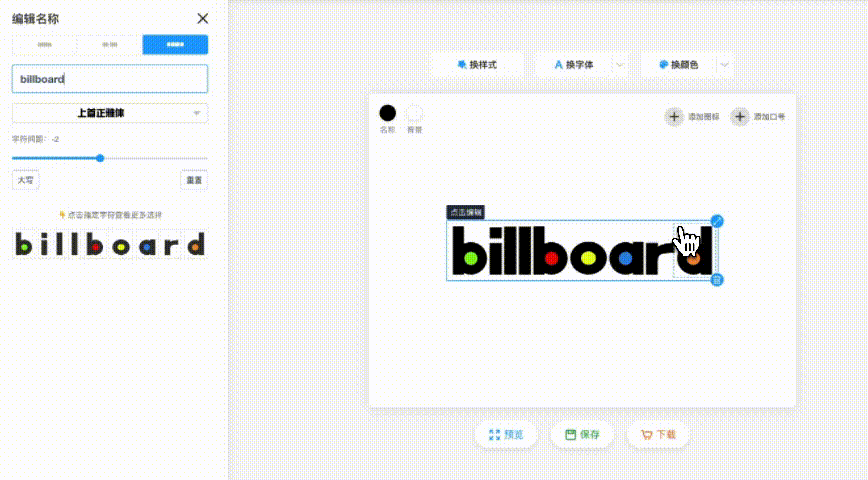Click the 换样式 change style button
Screen dimensions: 868x480
pos(477,65)
